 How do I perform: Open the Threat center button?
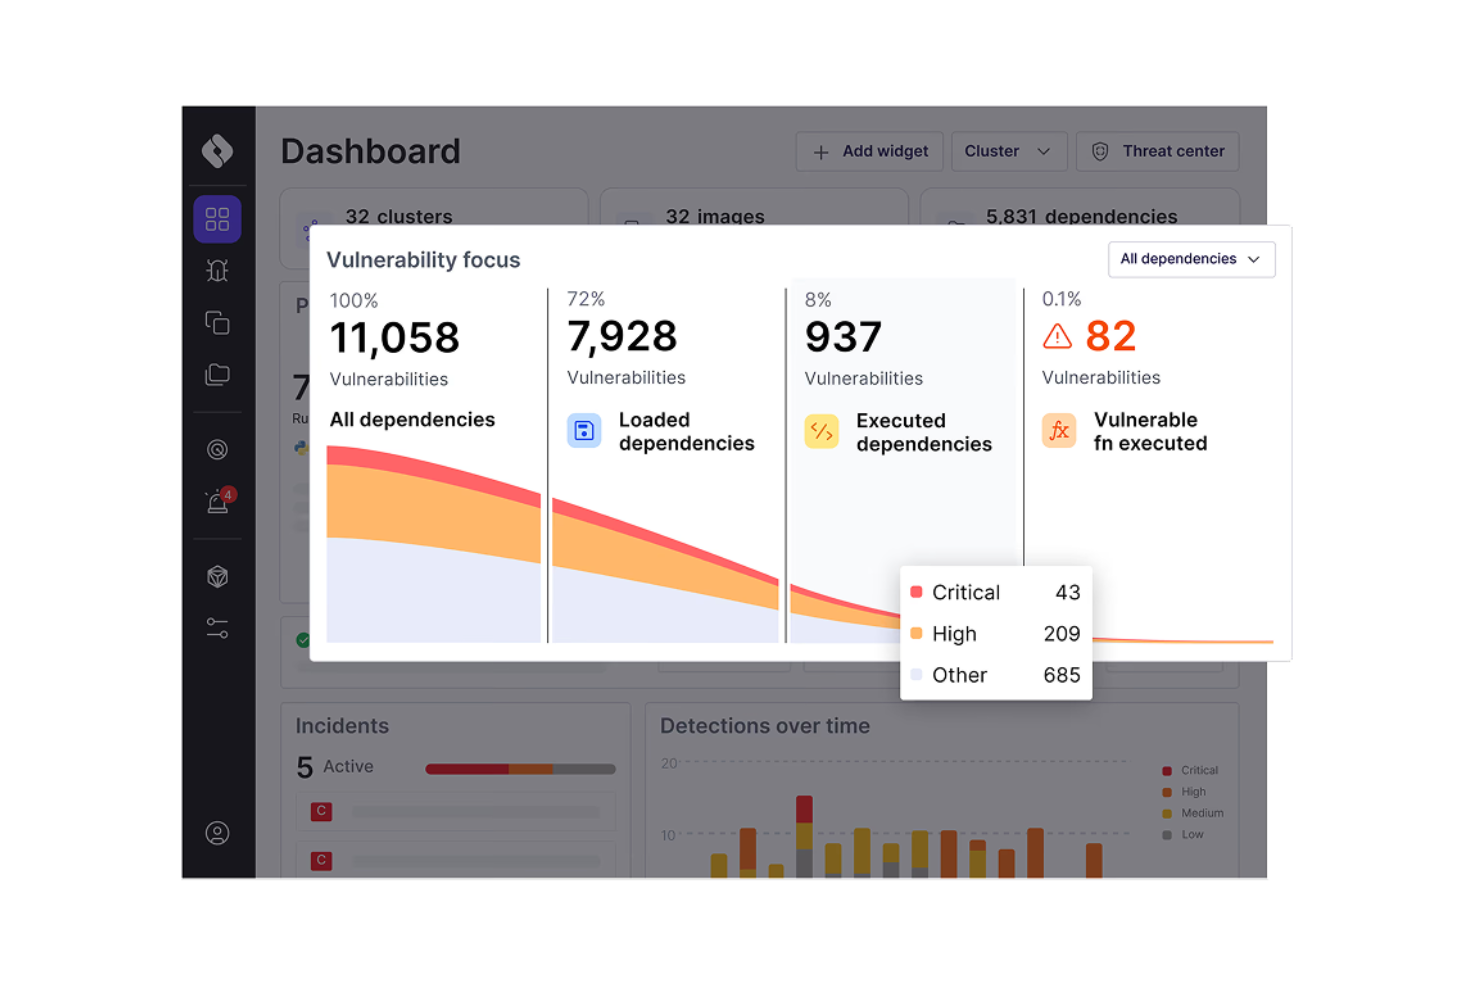(x=1157, y=152)
